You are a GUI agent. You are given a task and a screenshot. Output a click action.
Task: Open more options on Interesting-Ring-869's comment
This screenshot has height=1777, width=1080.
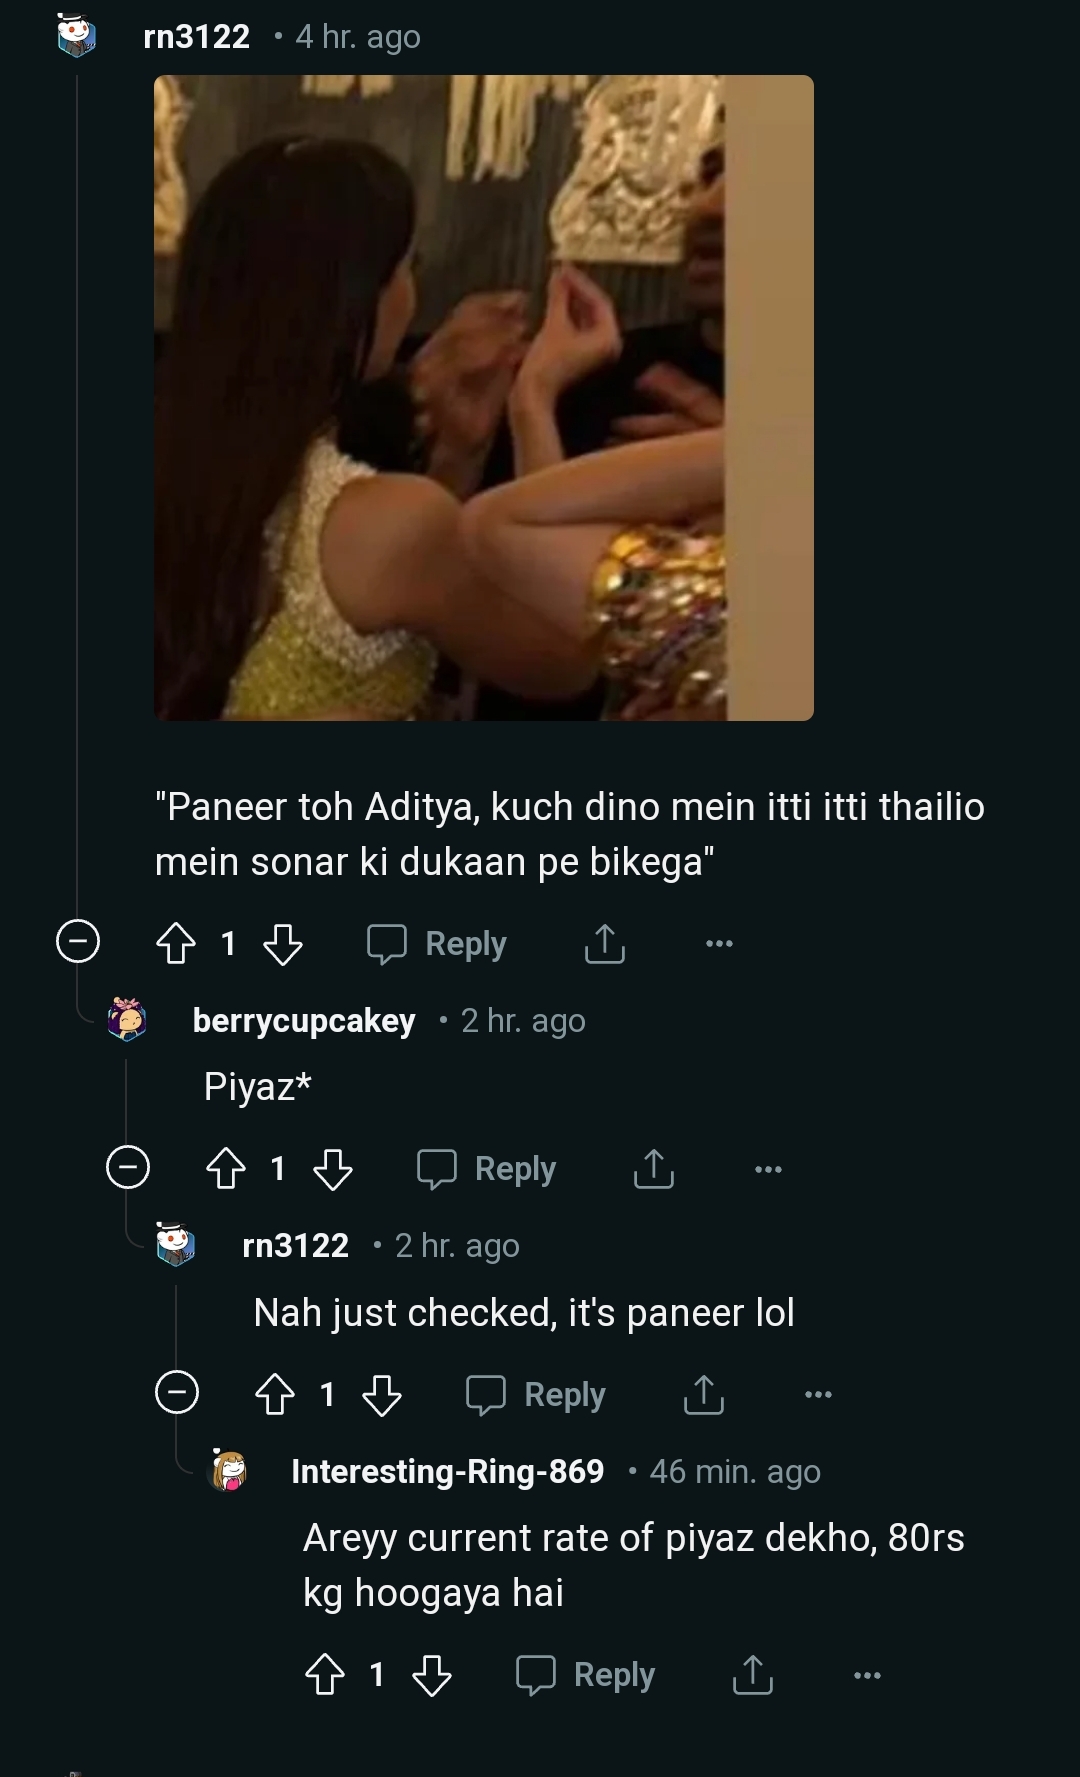coord(867,1675)
